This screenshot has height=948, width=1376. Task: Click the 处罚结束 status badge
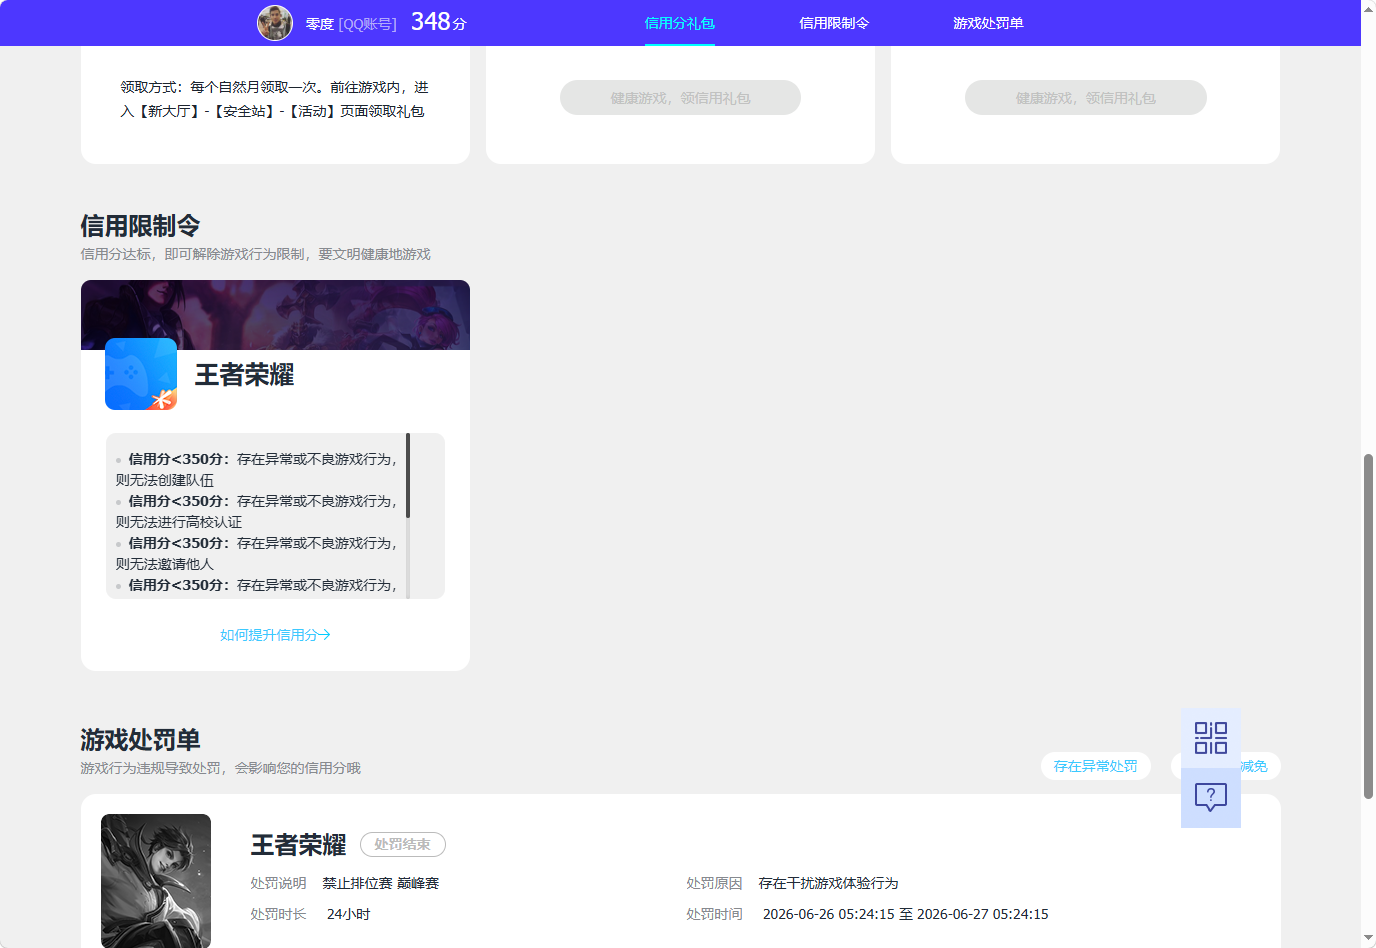point(403,845)
